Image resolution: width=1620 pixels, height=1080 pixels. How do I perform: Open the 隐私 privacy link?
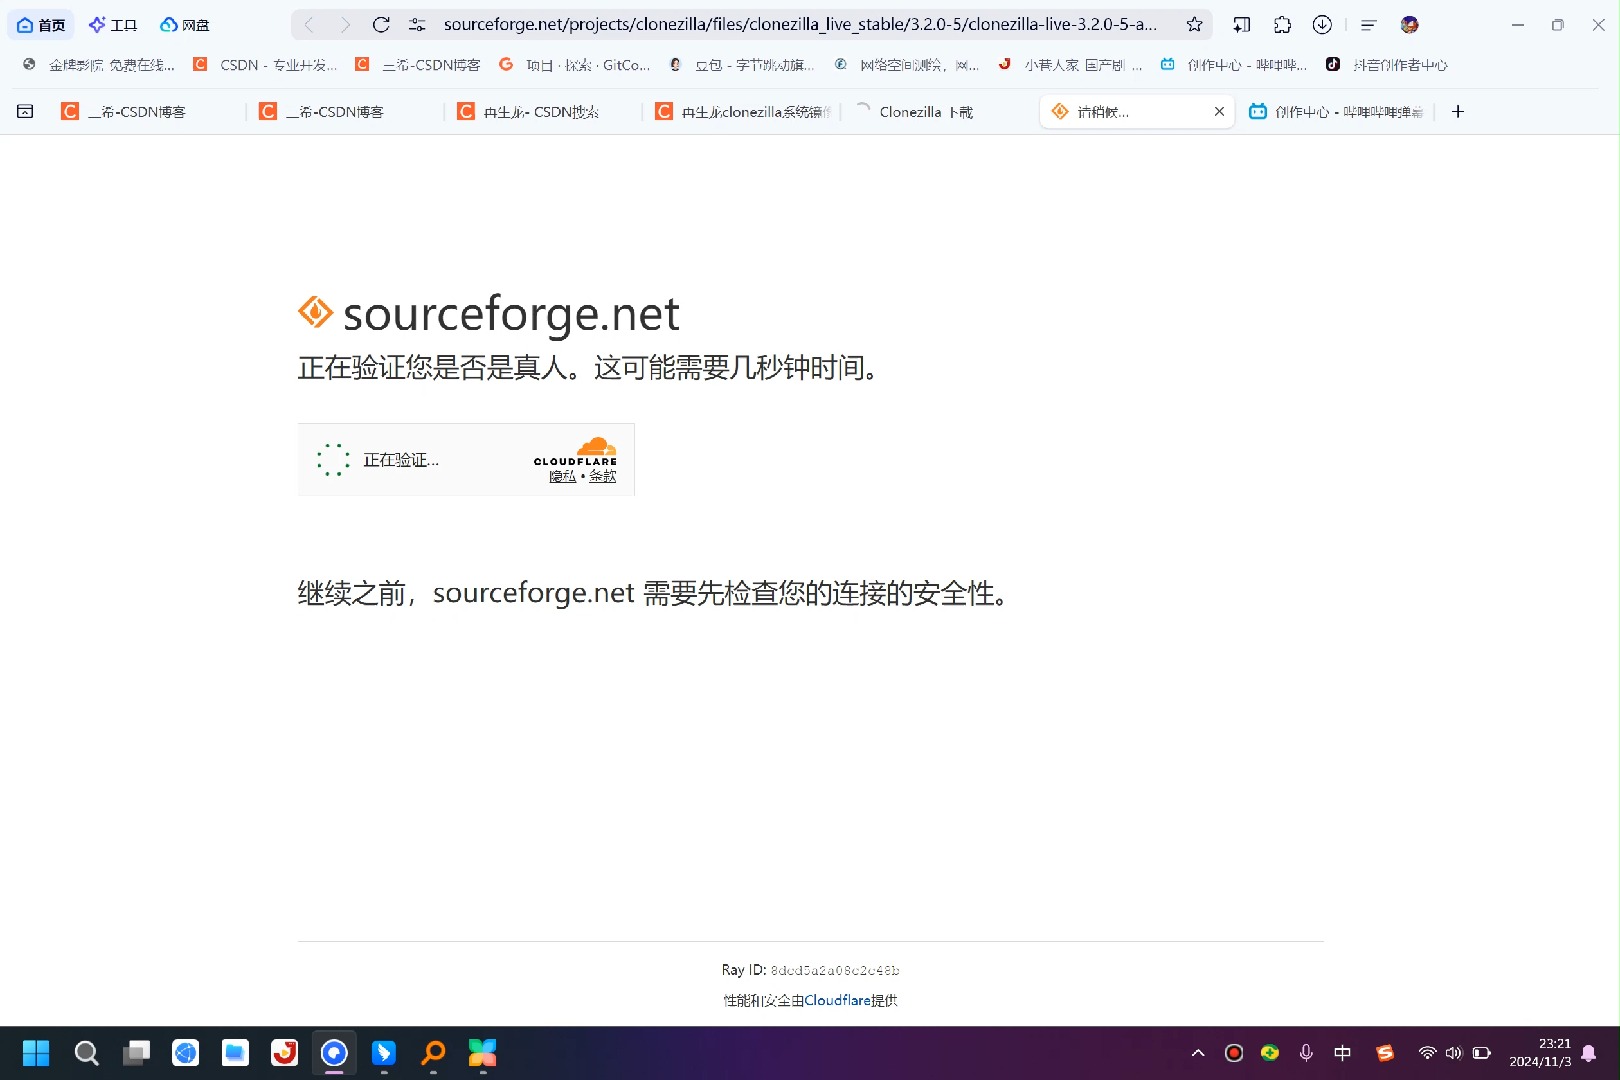[x=562, y=477]
